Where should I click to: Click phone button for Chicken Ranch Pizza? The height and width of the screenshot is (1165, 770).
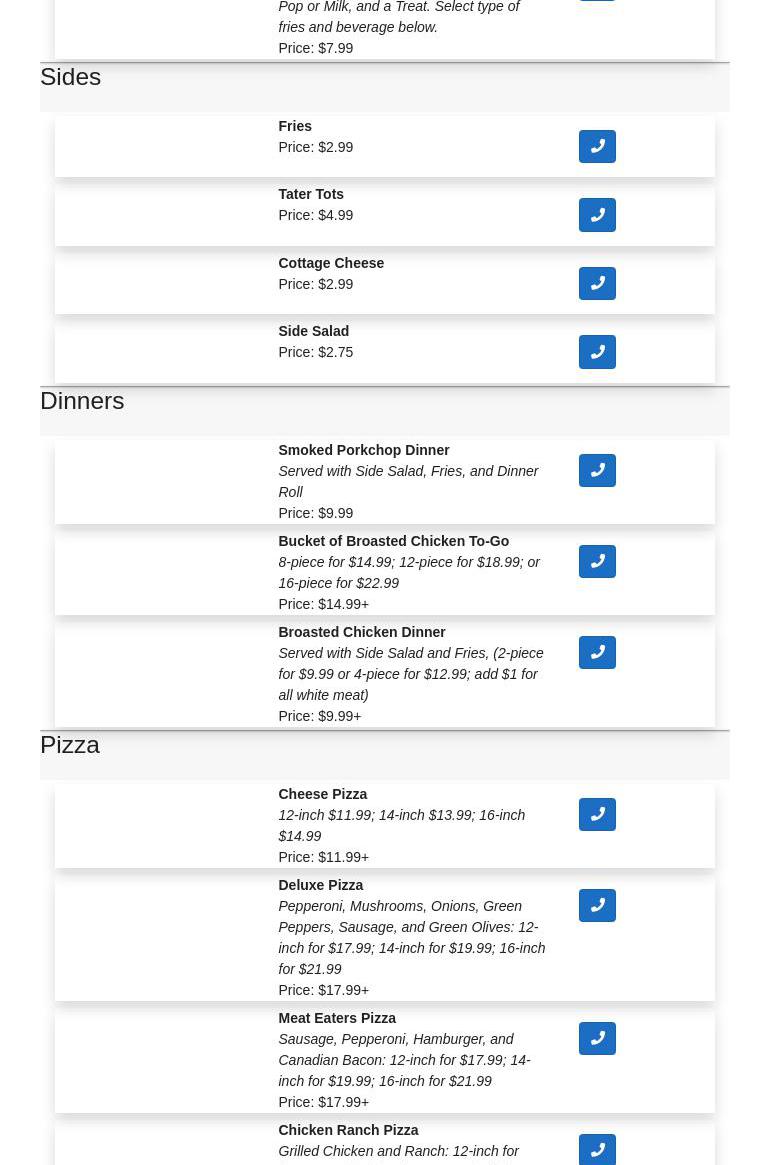pyautogui.click(x=597, y=1150)
